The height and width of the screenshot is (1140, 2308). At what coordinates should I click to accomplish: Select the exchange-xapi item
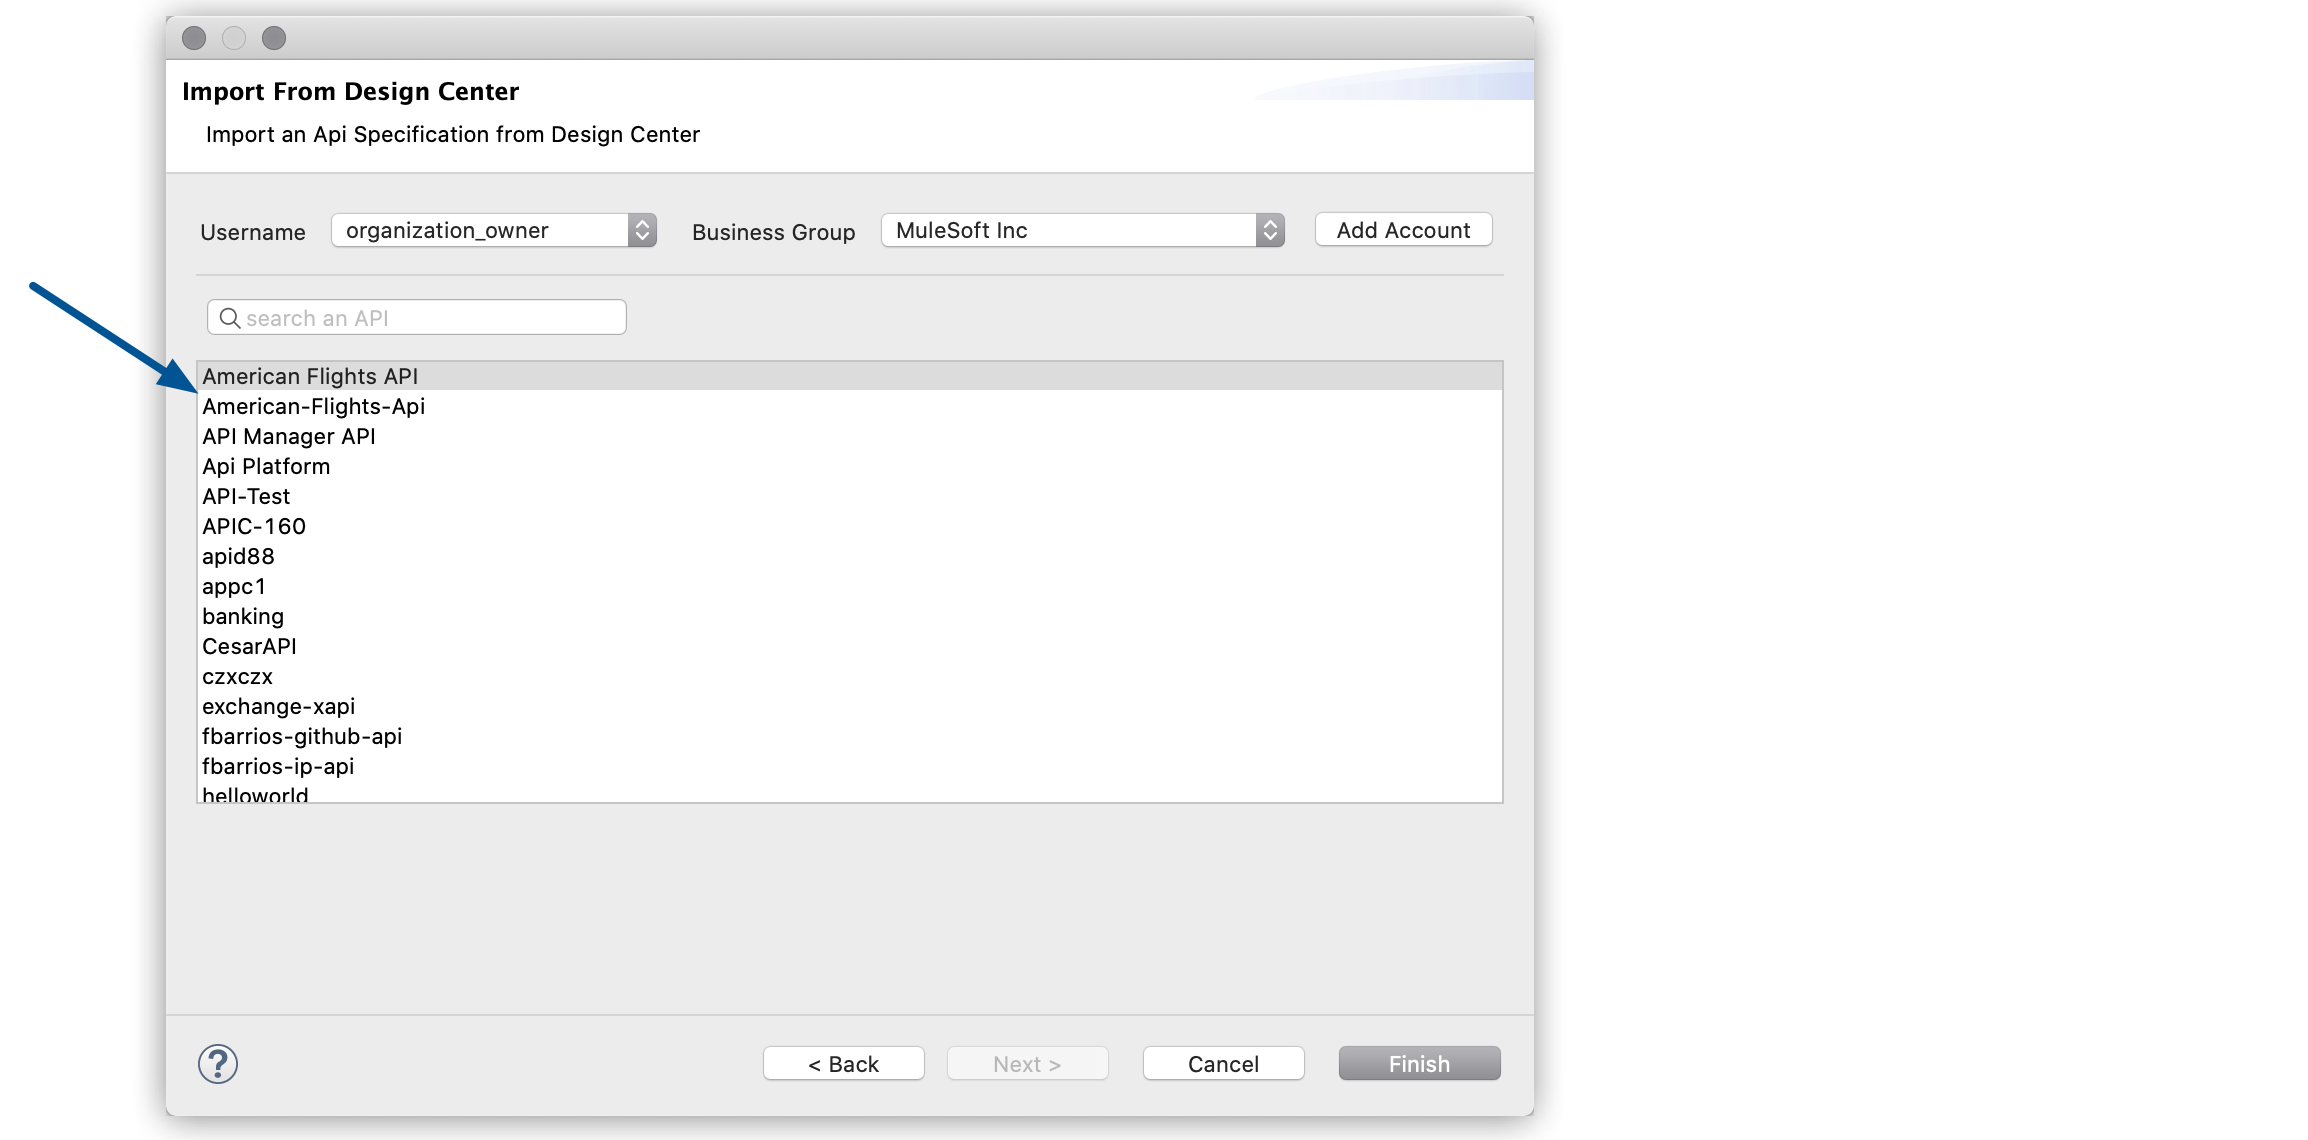pyautogui.click(x=279, y=706)
